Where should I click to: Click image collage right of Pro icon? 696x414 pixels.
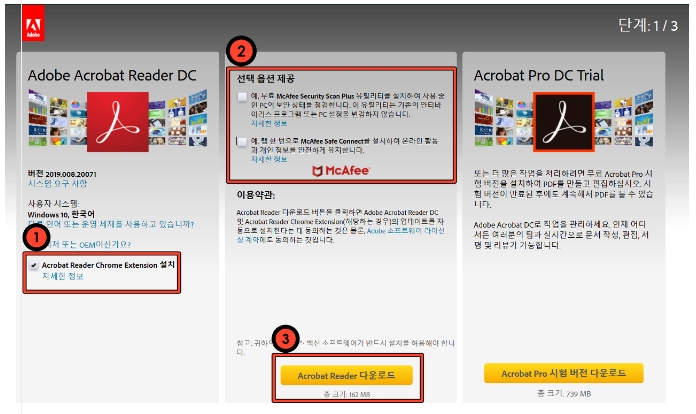(624, 118)
